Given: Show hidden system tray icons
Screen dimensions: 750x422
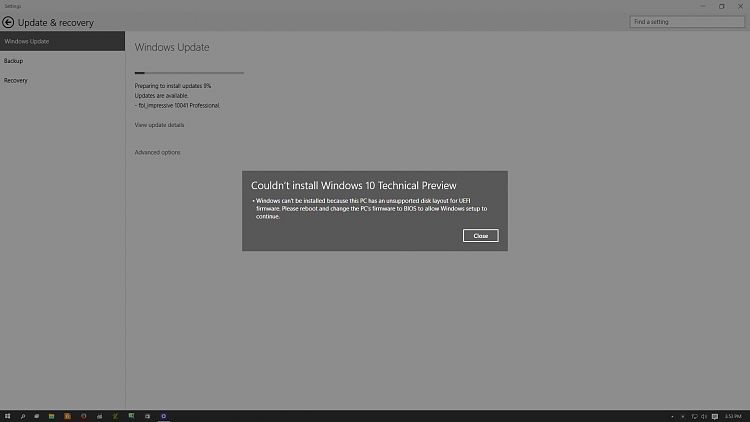Looking at the screenshot, I should [x=672, y=417].
